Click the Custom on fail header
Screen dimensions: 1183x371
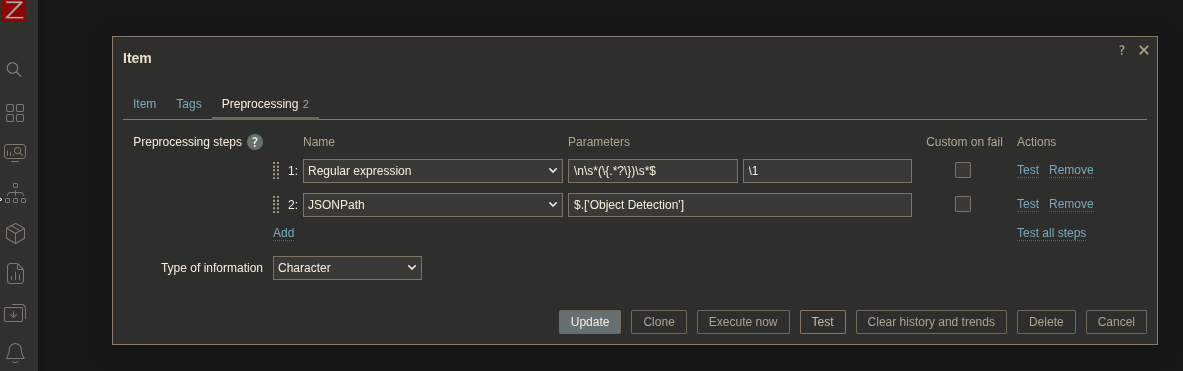tap(964, 142)
